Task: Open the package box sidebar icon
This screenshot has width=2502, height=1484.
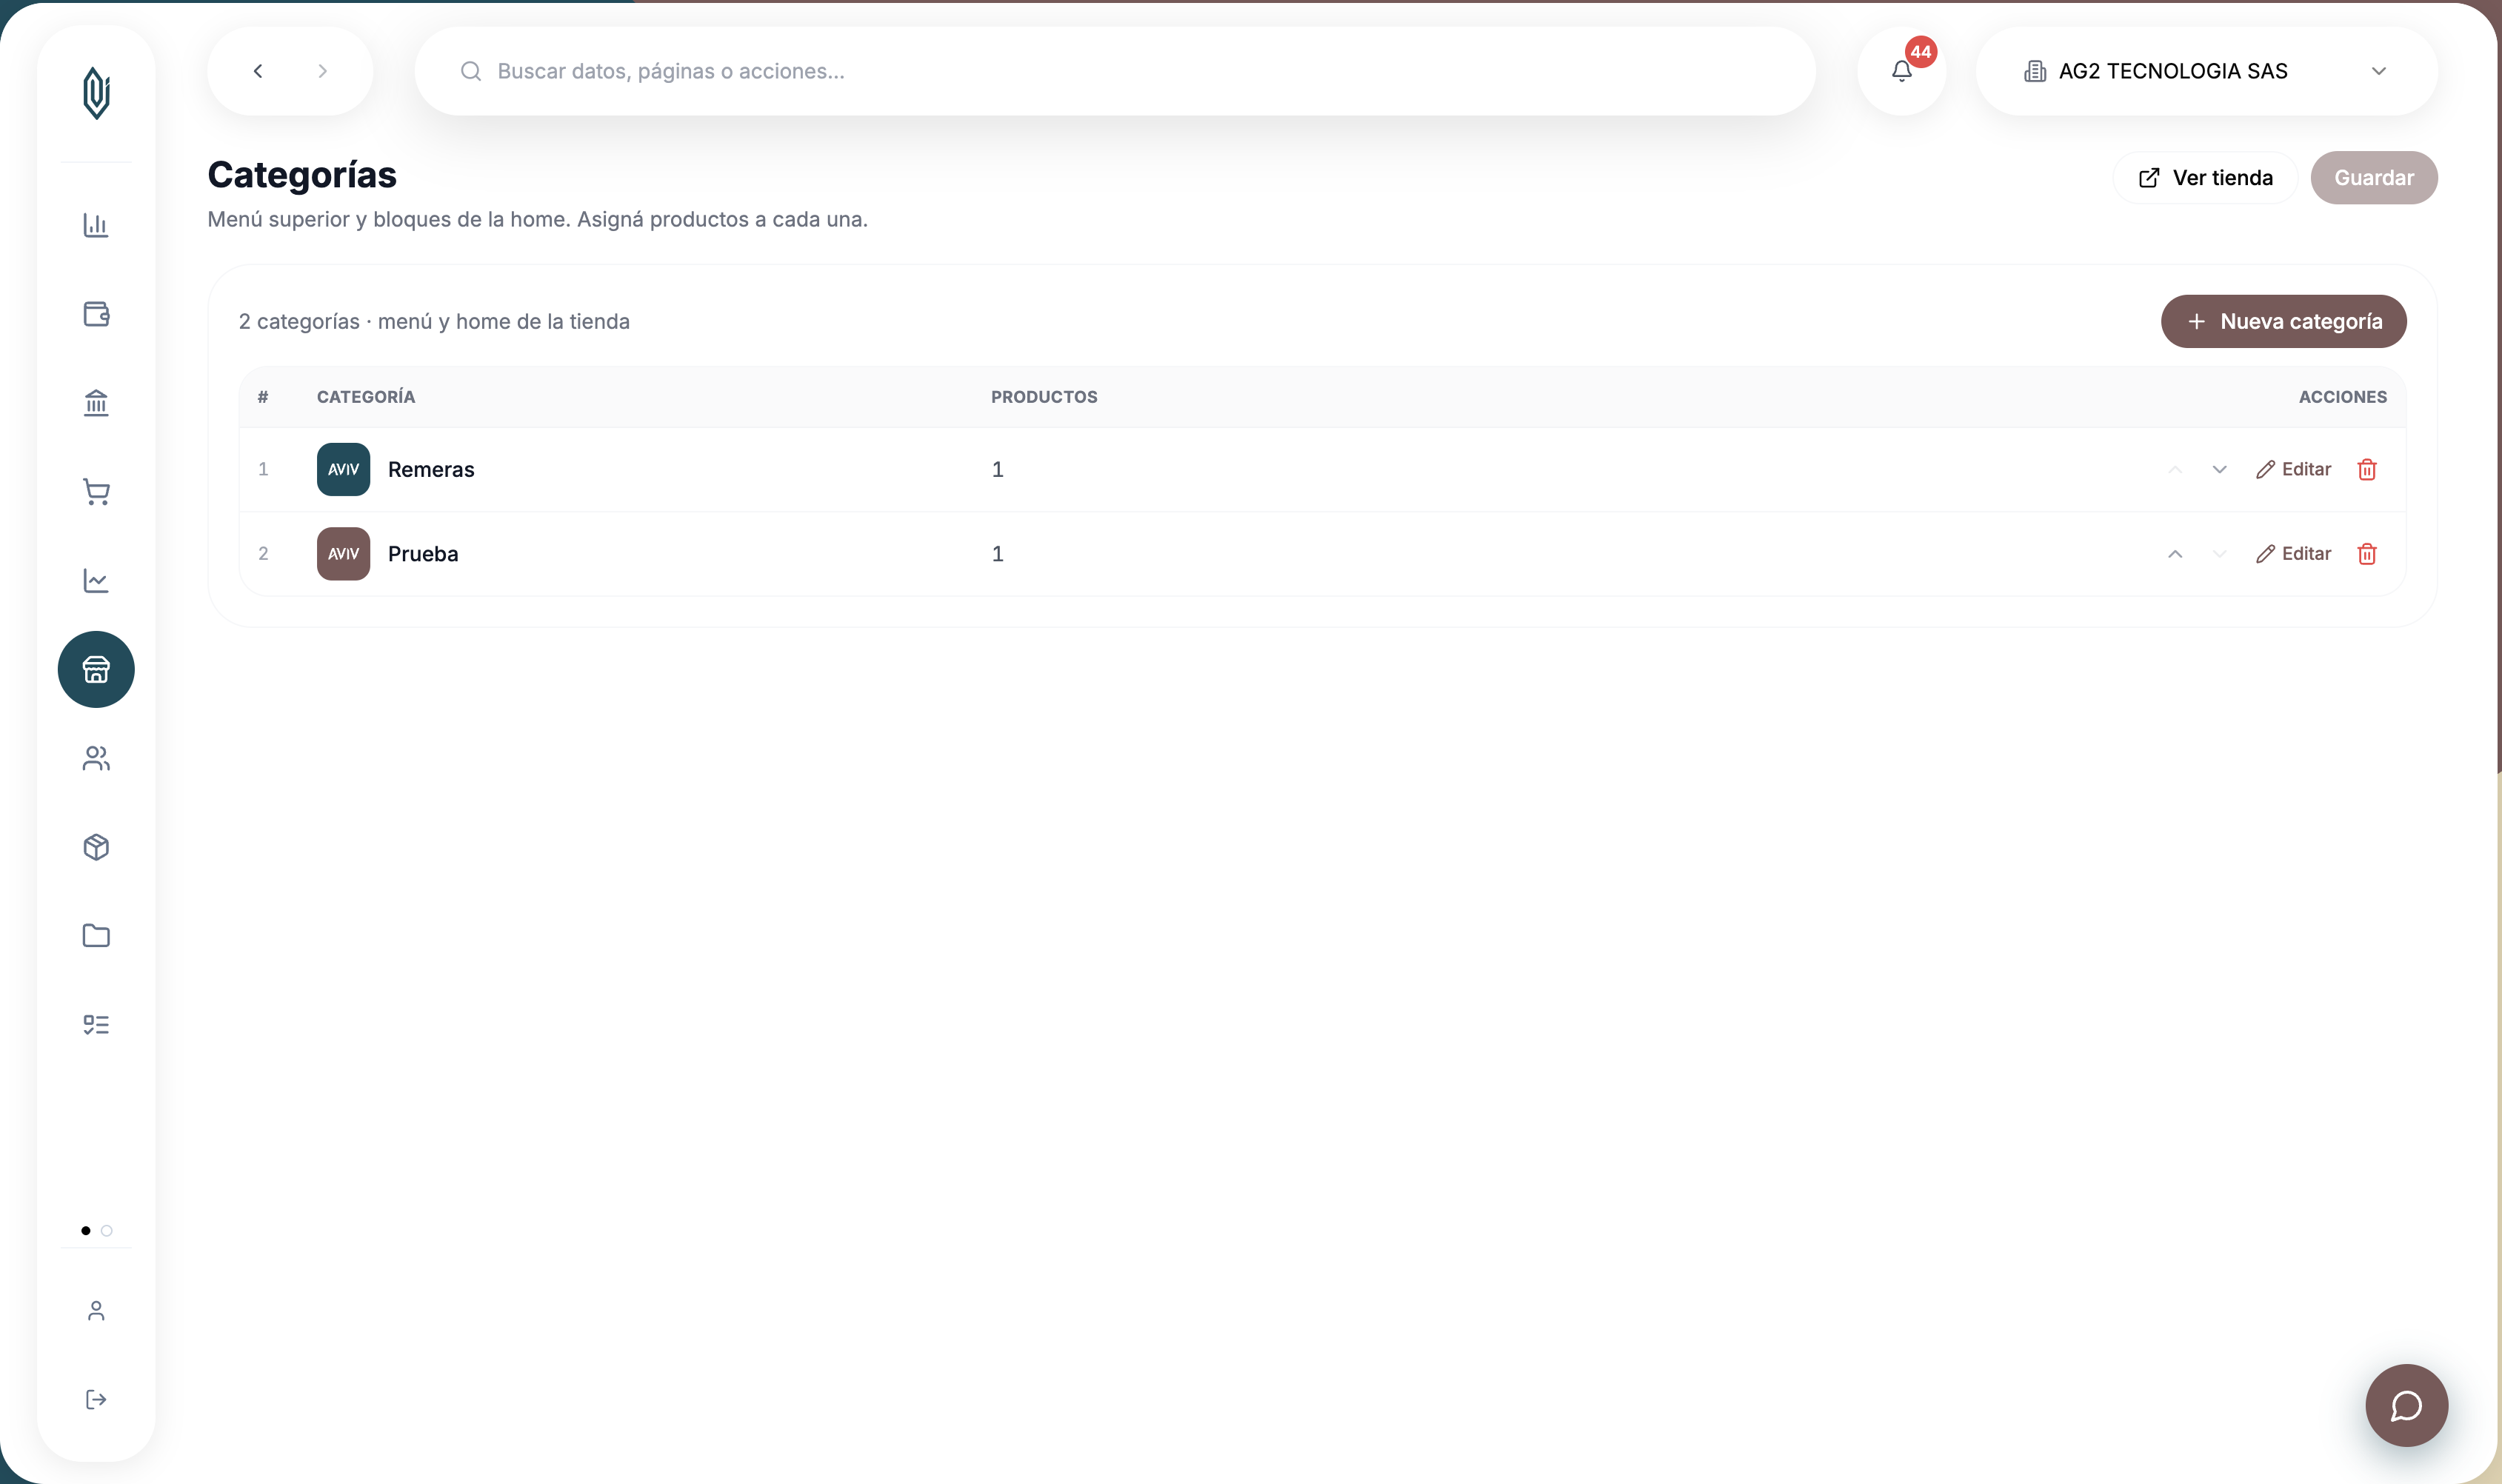Action: point(96,847)
